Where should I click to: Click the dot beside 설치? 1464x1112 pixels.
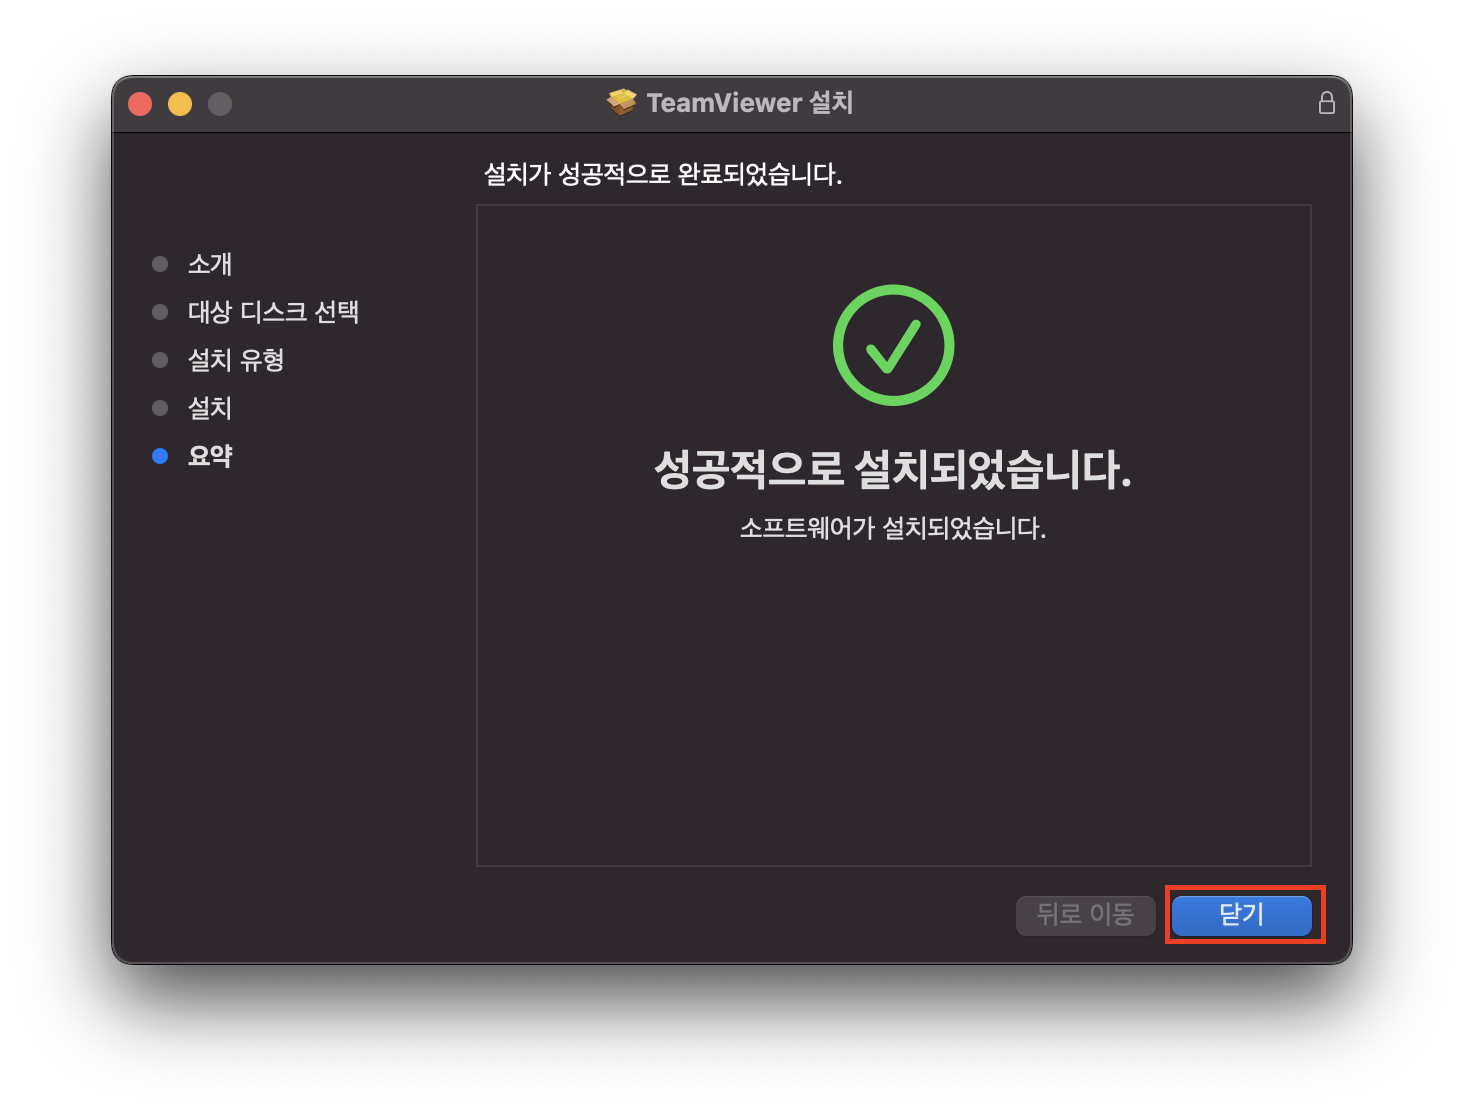click(x=161, y=408)
